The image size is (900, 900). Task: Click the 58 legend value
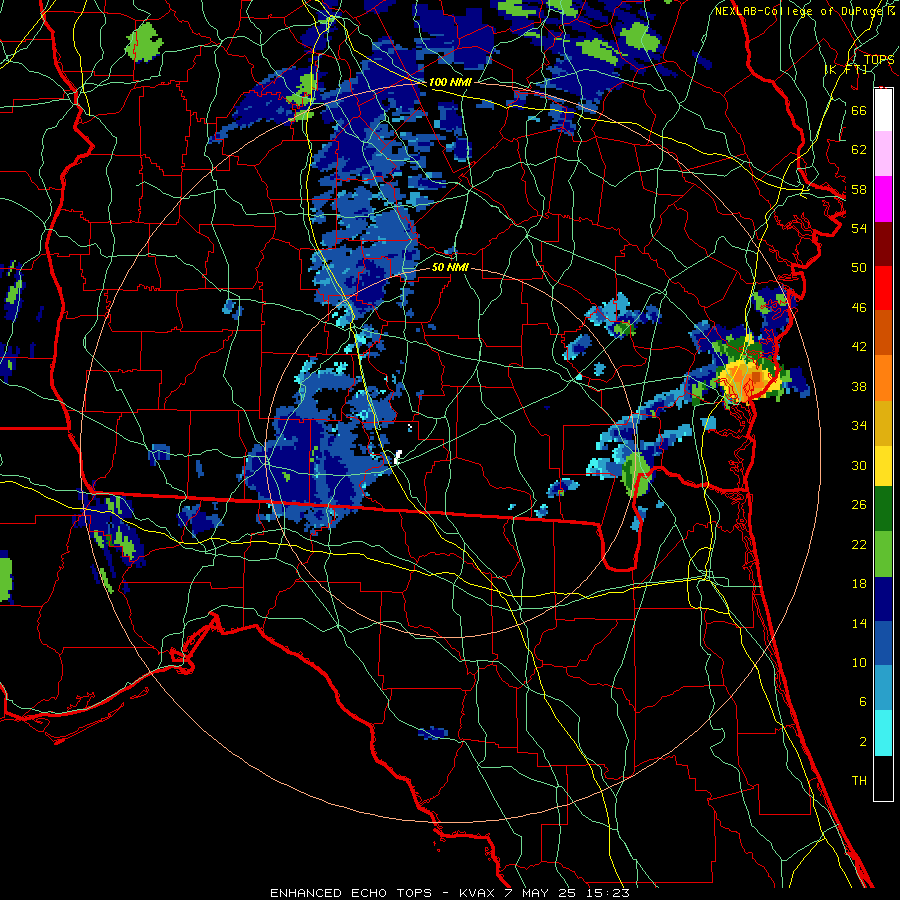point(859,189)
